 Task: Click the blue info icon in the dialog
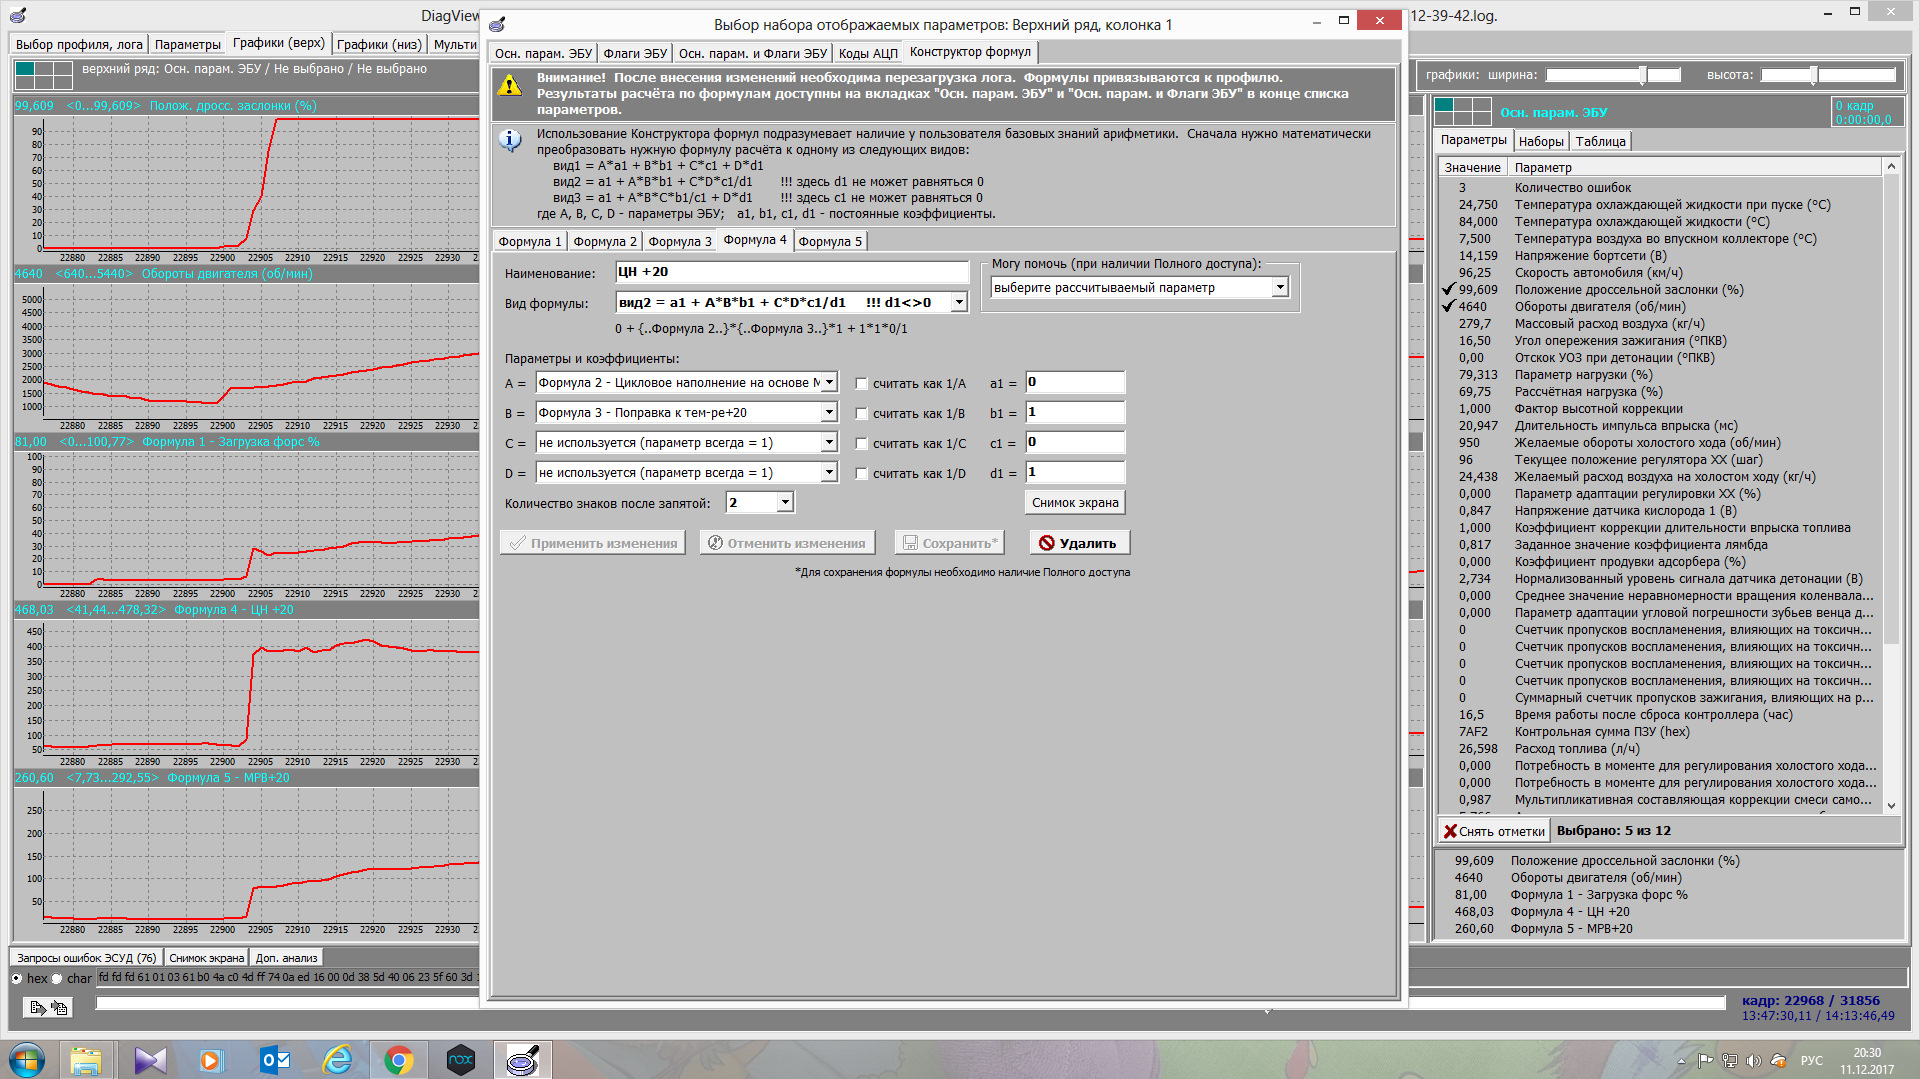tap(510, 140)
